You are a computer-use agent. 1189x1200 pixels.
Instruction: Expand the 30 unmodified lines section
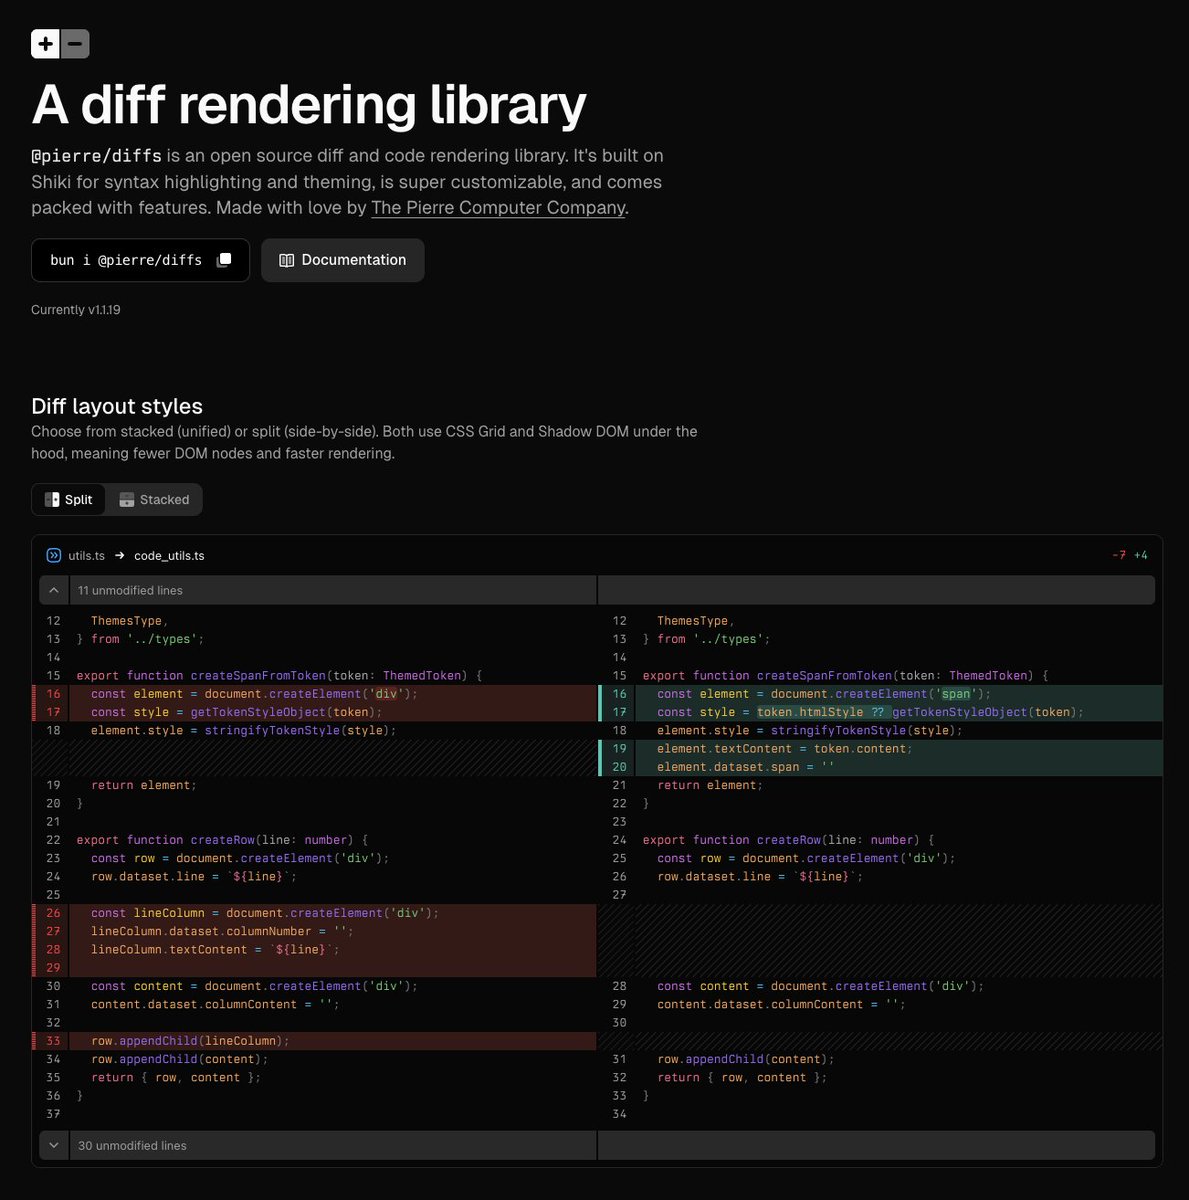tap(54, 1145)
